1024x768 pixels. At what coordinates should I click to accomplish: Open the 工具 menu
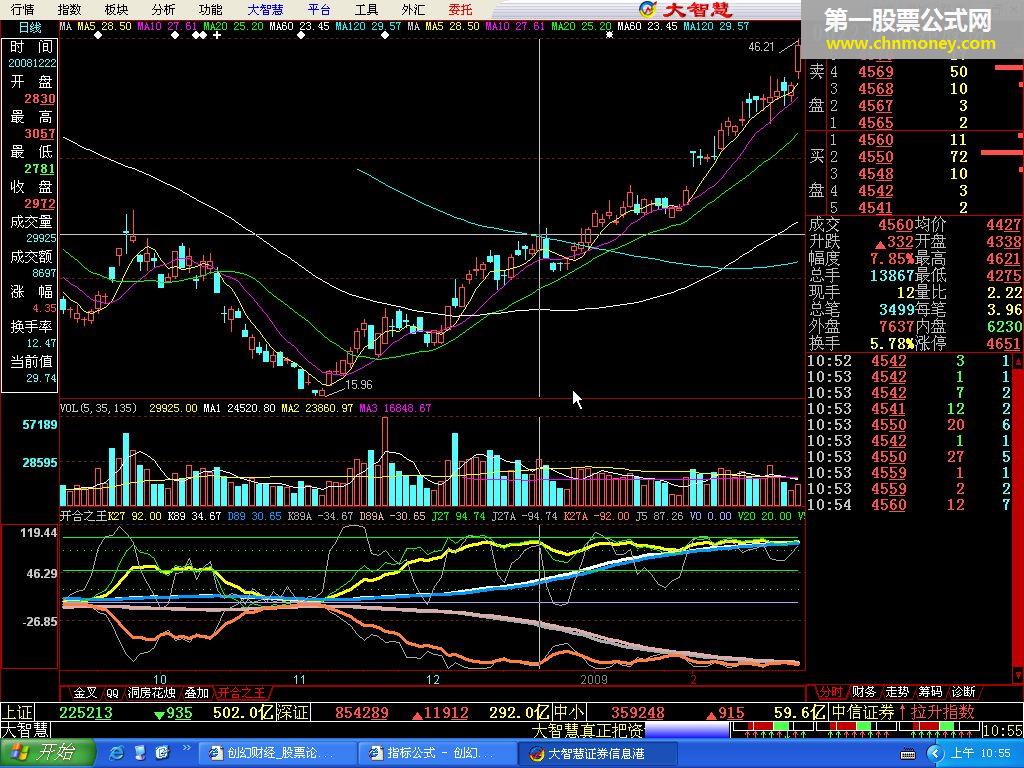point(366,10)
